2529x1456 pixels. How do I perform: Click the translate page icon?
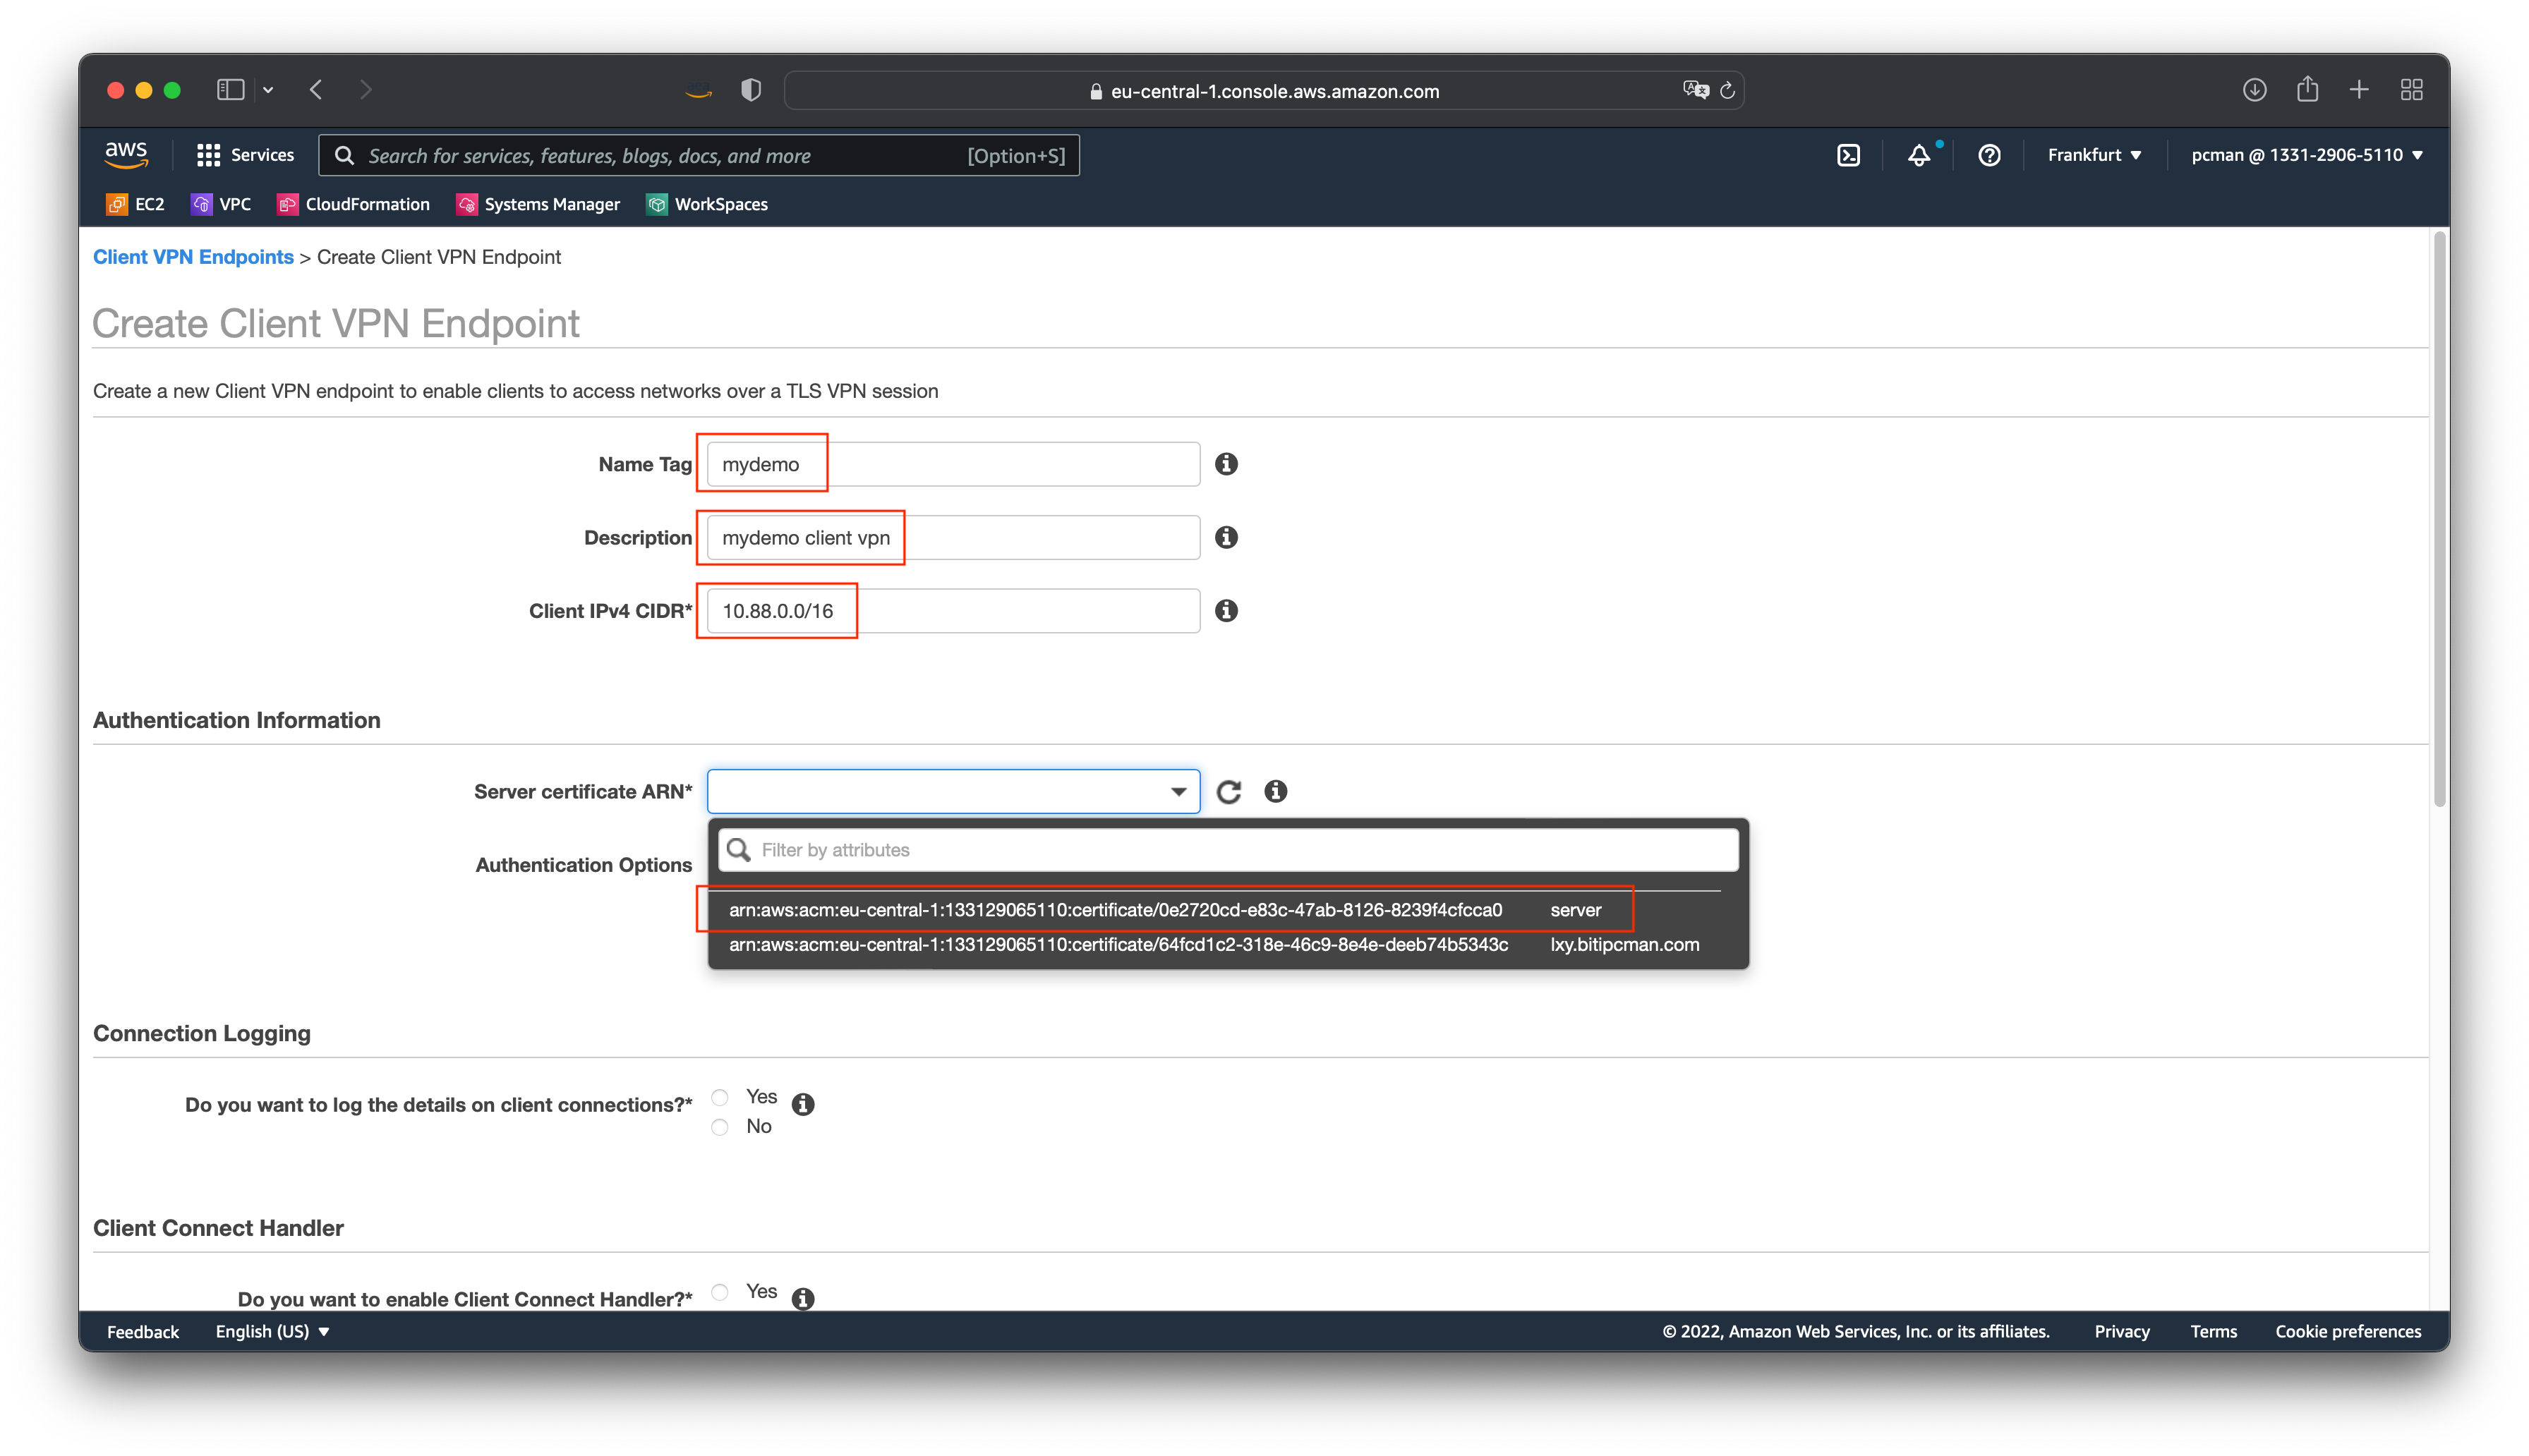[1695, 90]
